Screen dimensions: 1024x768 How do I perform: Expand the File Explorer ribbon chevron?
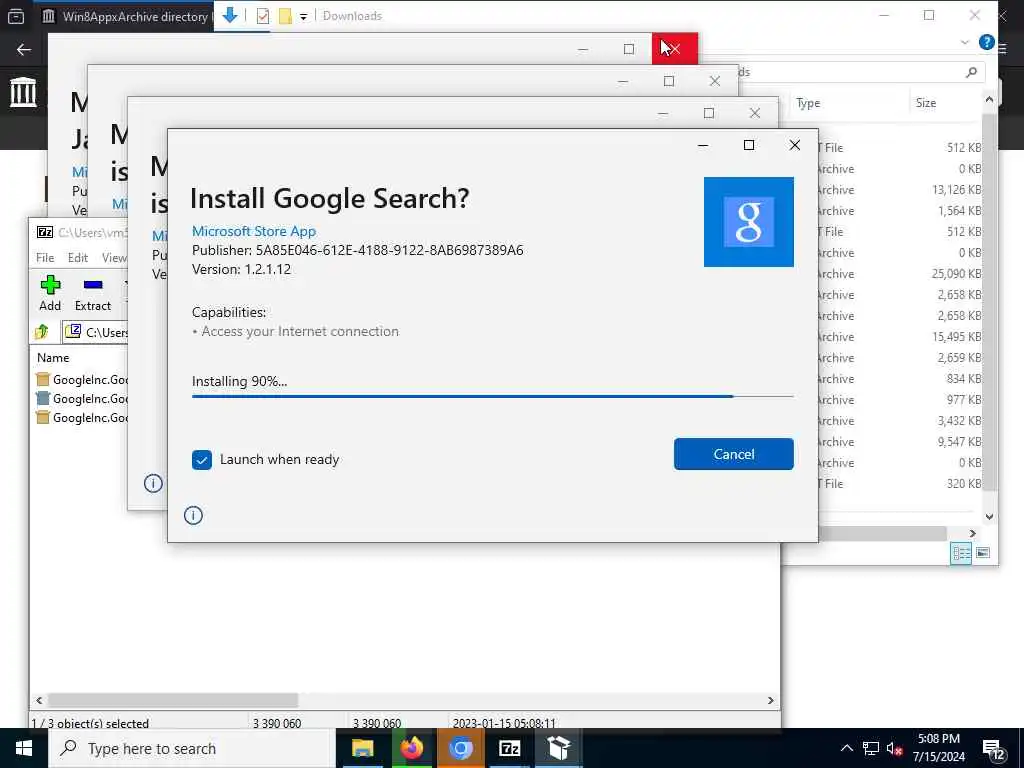pos(965,42)
